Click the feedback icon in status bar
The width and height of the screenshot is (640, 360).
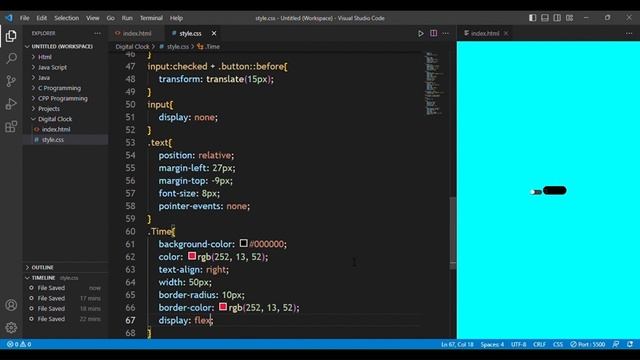tap(616, 344)
